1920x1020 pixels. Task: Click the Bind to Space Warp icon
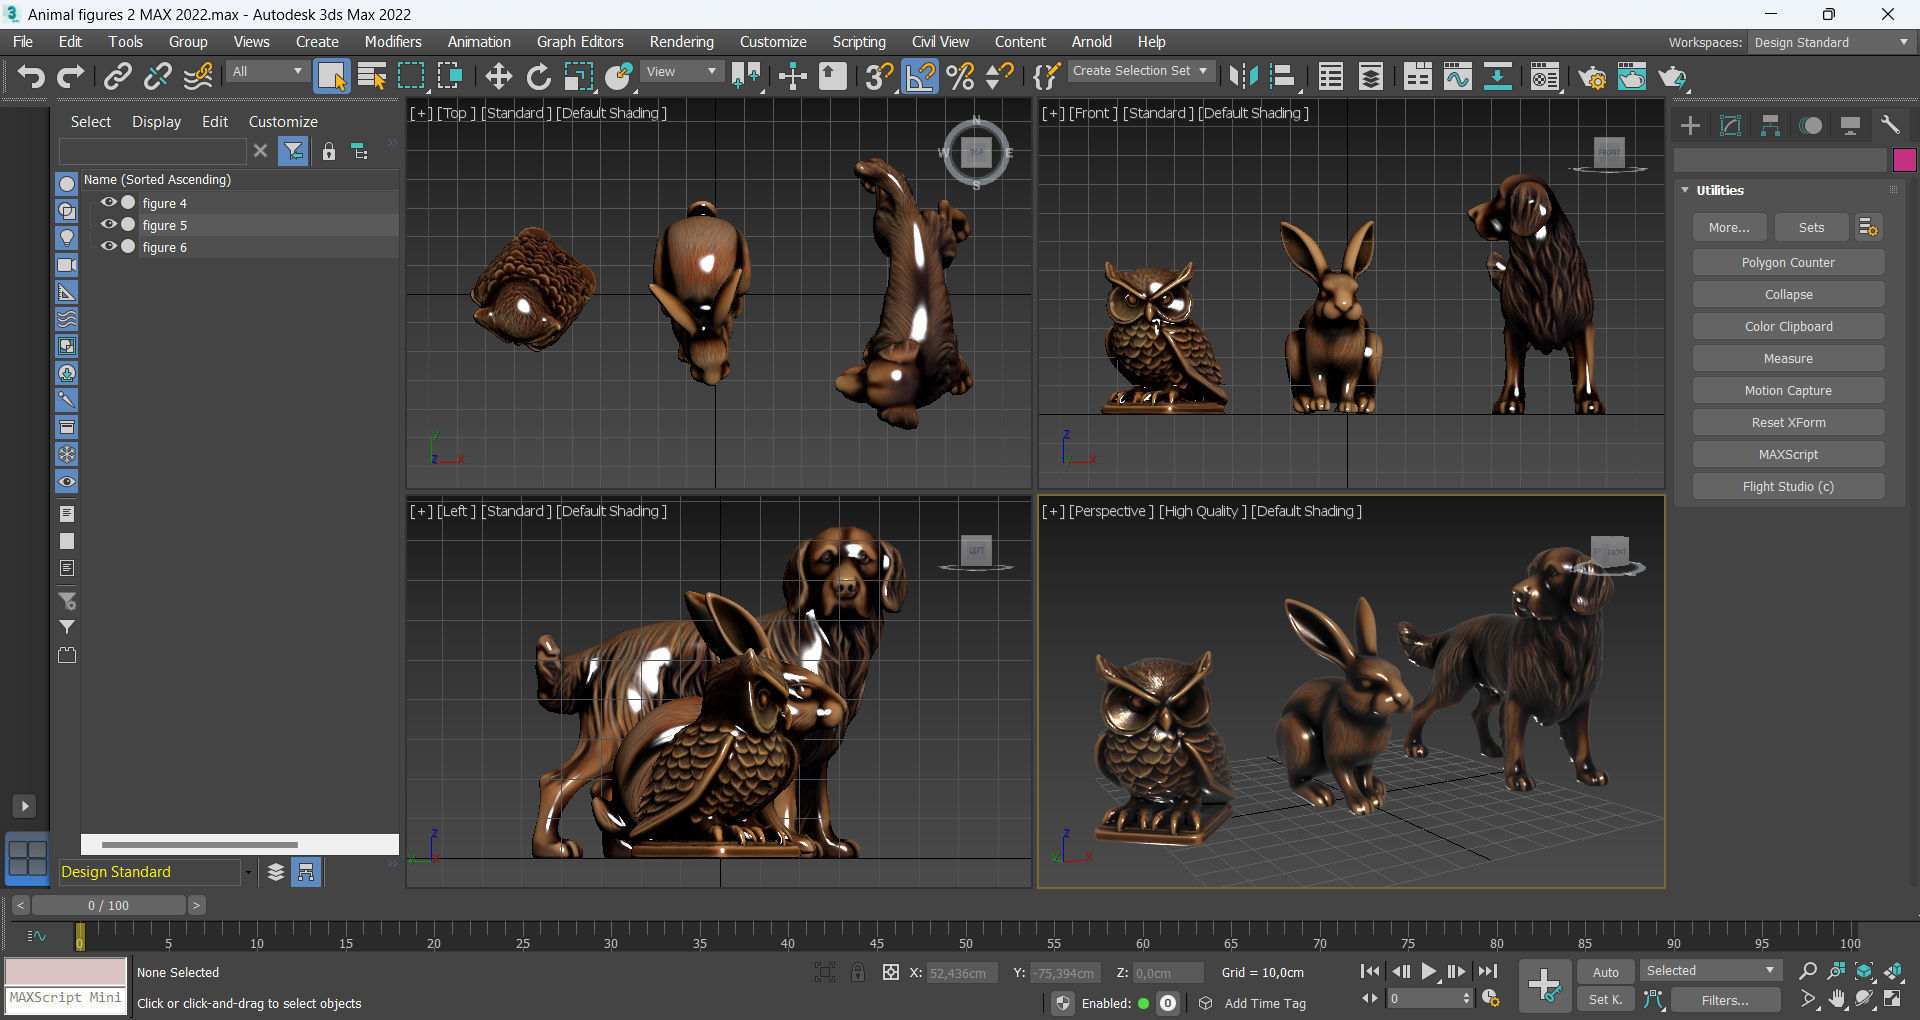point(198,76)
